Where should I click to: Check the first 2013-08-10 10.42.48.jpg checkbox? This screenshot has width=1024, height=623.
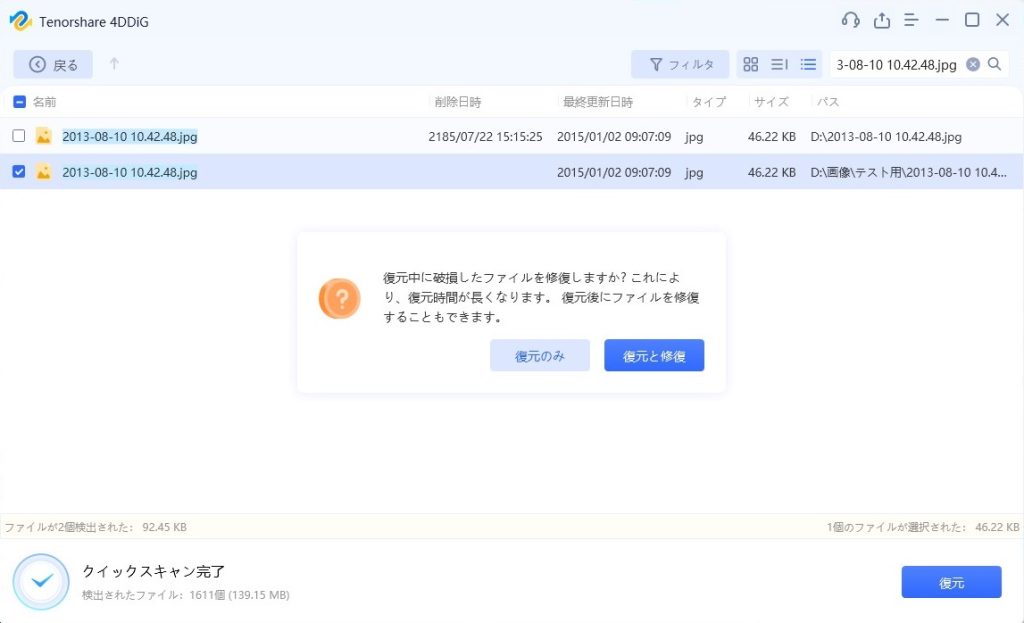point(19,136)
